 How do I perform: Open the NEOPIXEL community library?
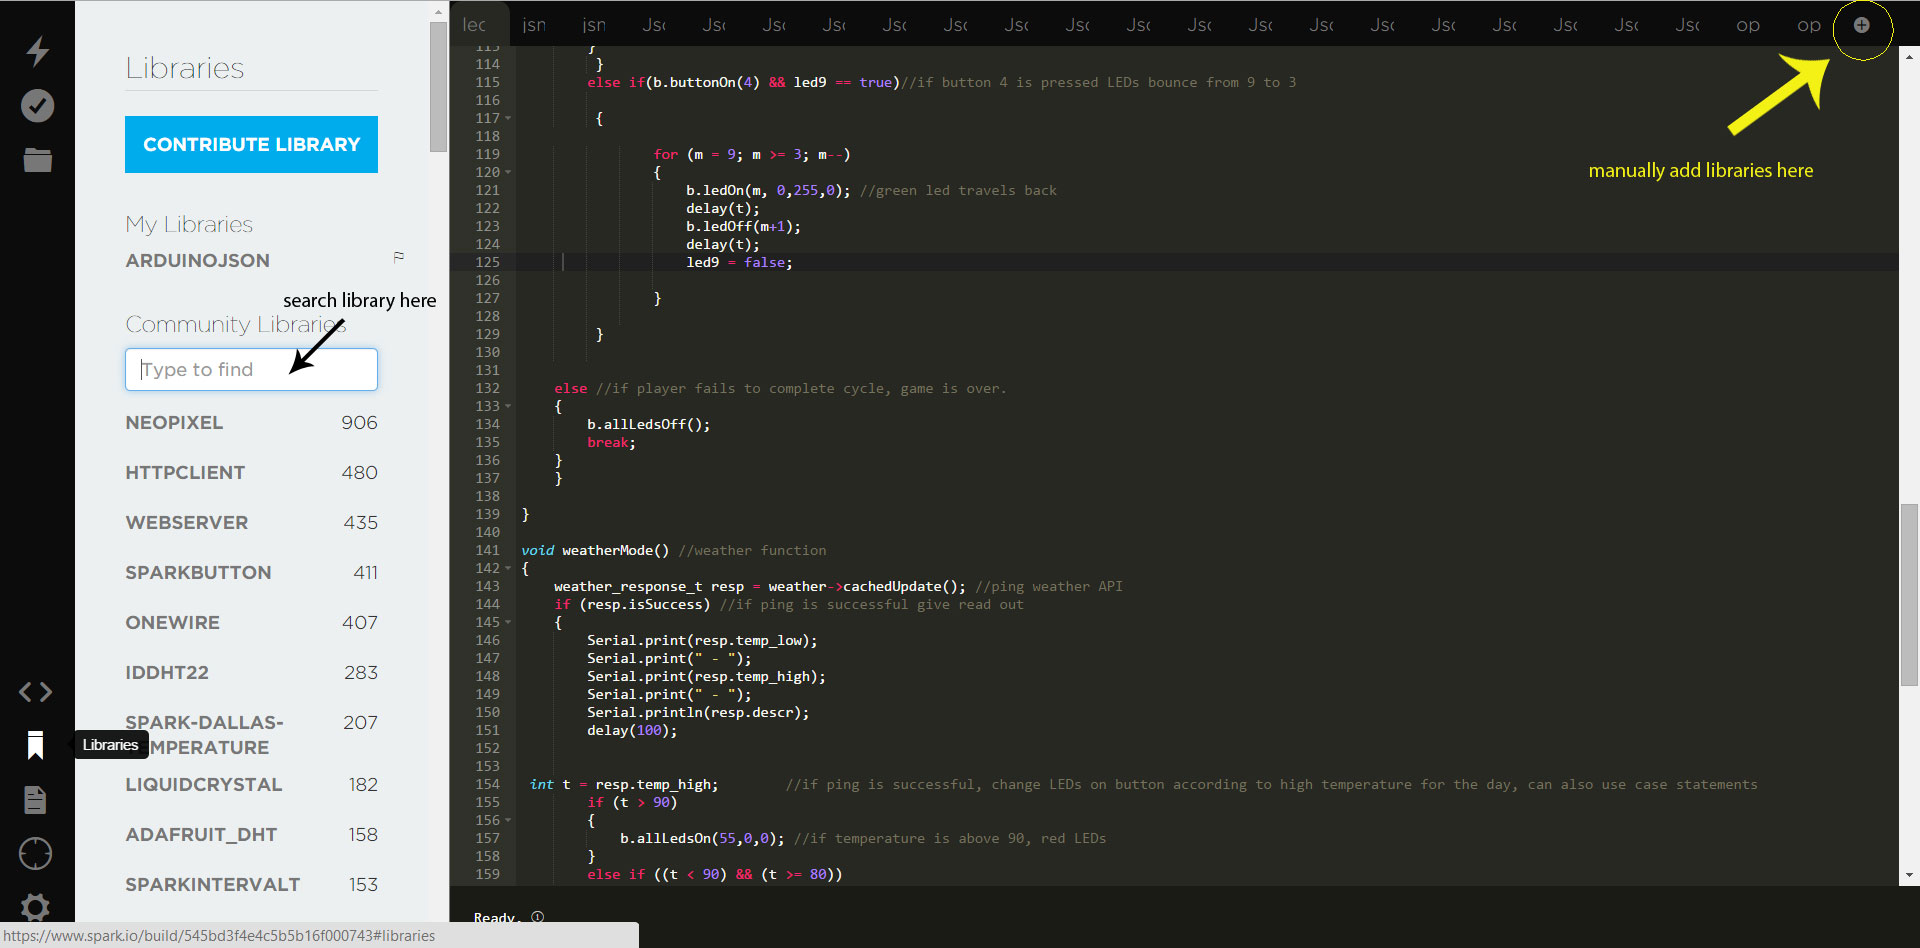click(174, 422)
